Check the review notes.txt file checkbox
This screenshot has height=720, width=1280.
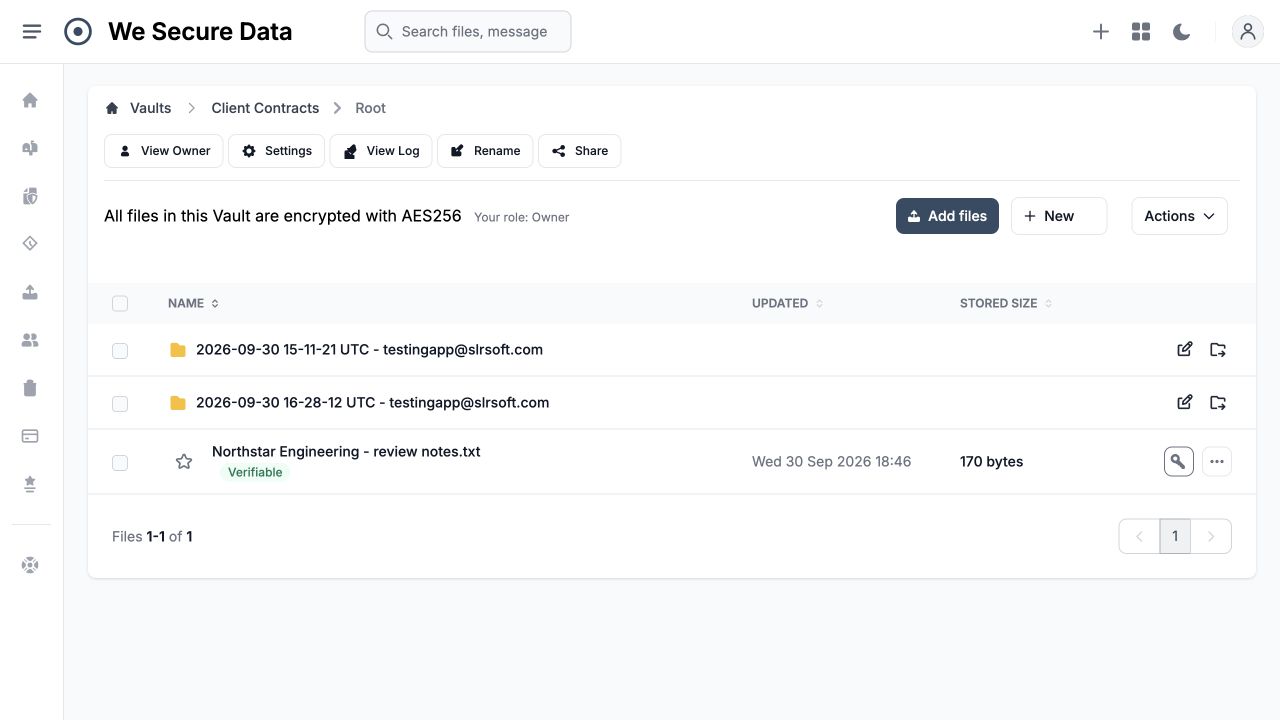click(120, 462)
